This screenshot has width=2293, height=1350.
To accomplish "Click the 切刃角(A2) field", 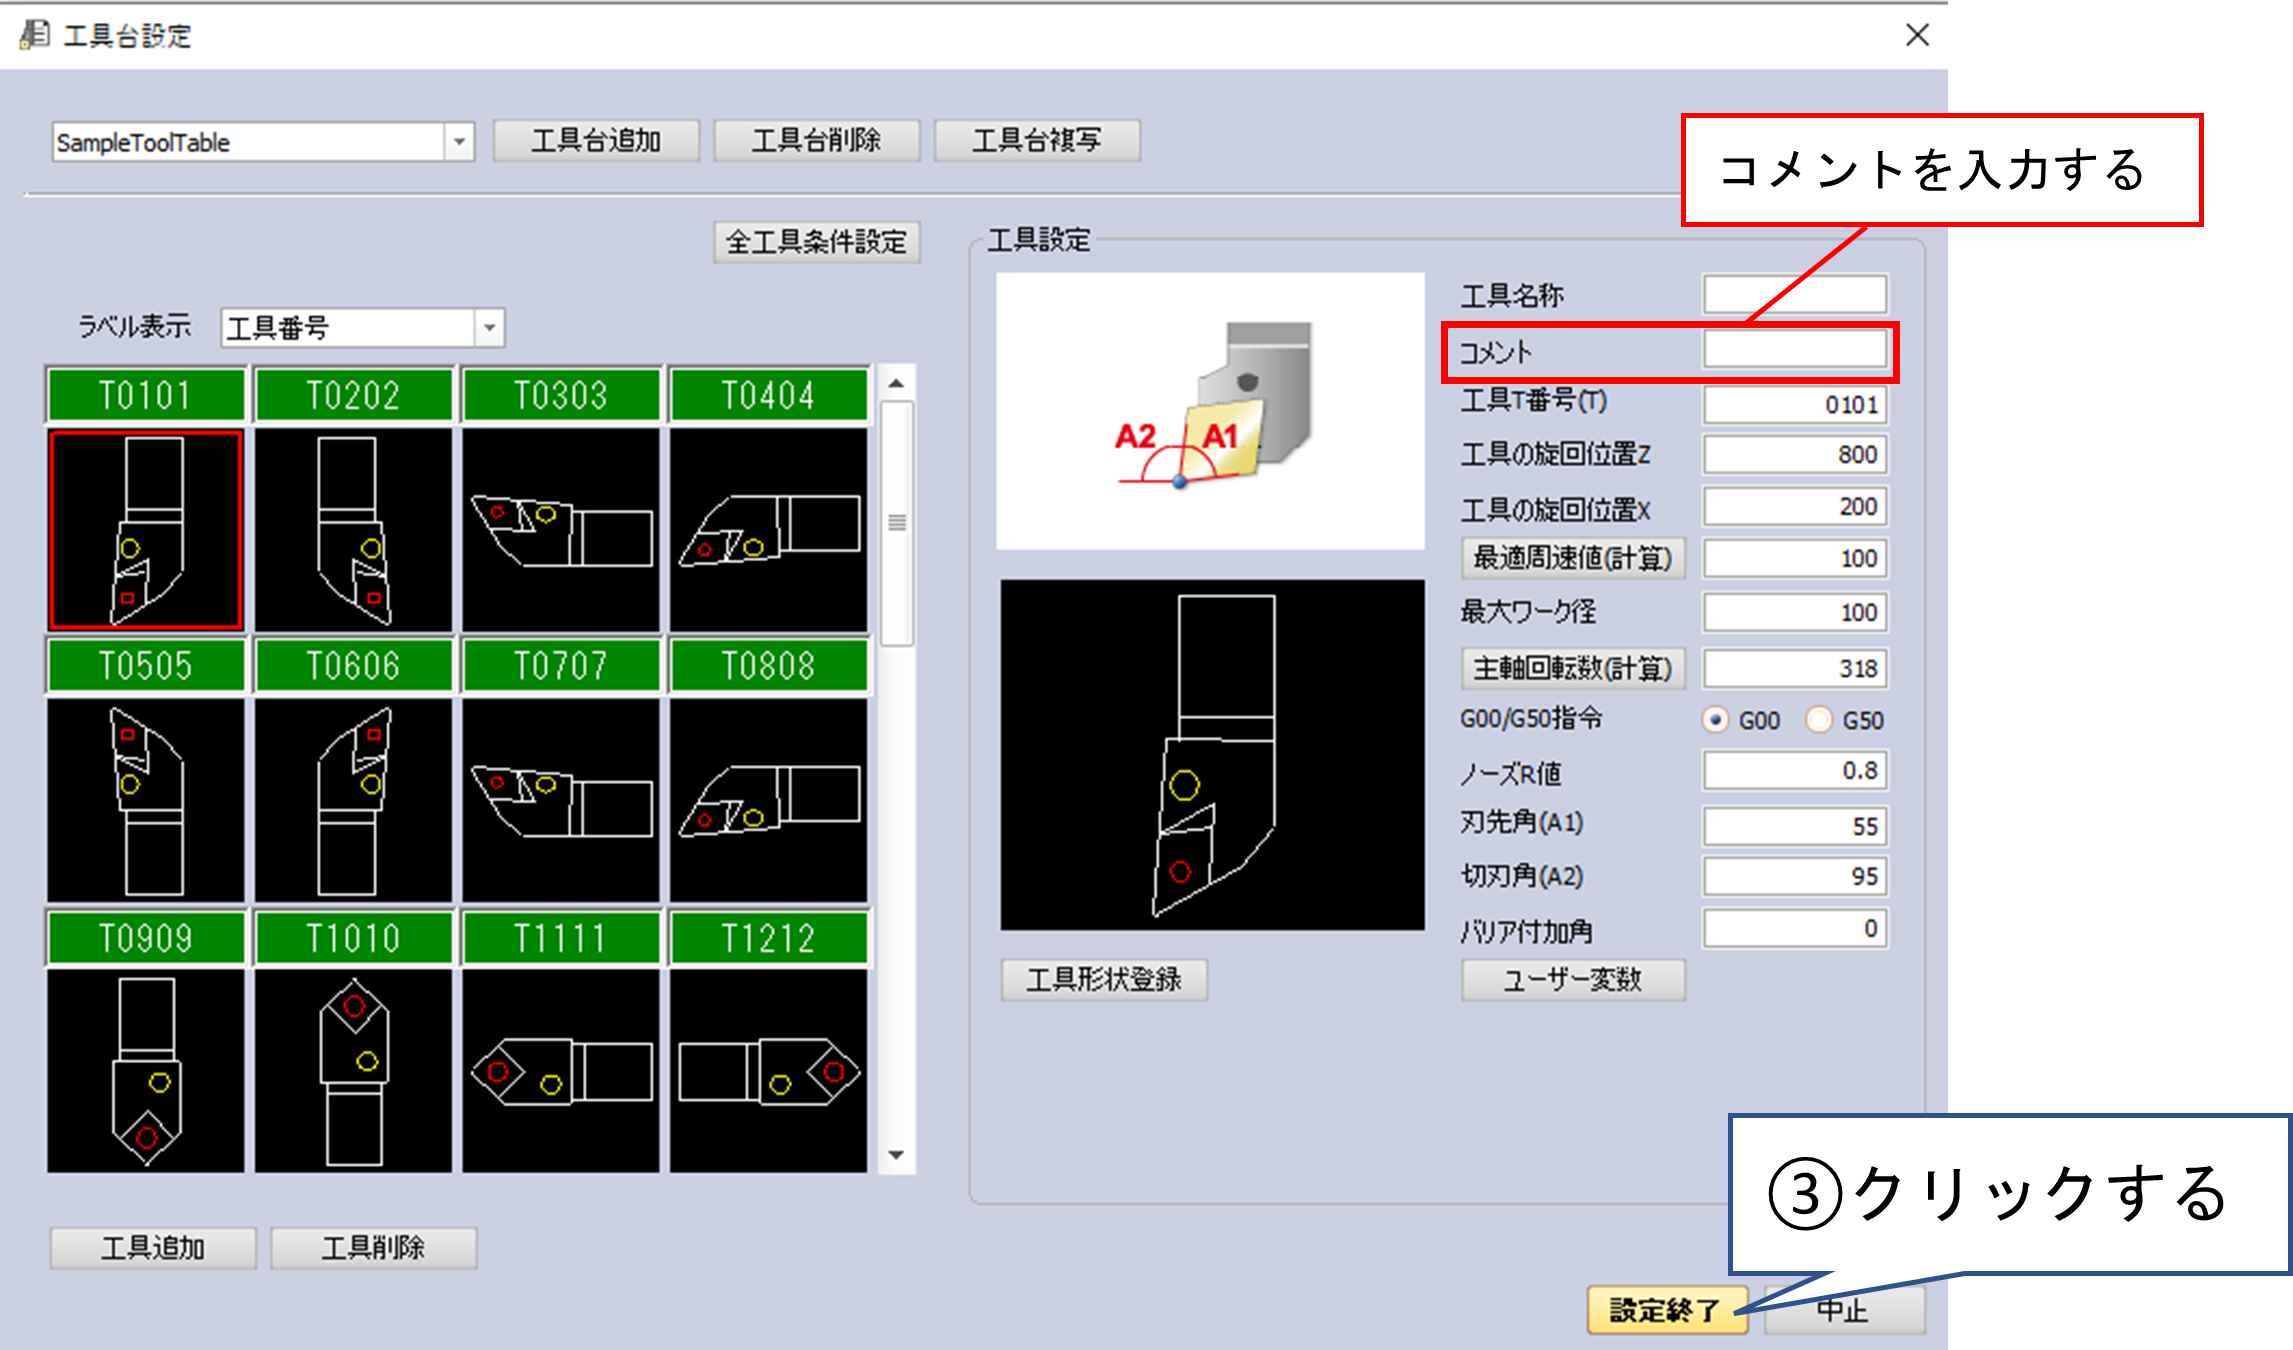I will pyautogui.click(x=1795, y=876).
